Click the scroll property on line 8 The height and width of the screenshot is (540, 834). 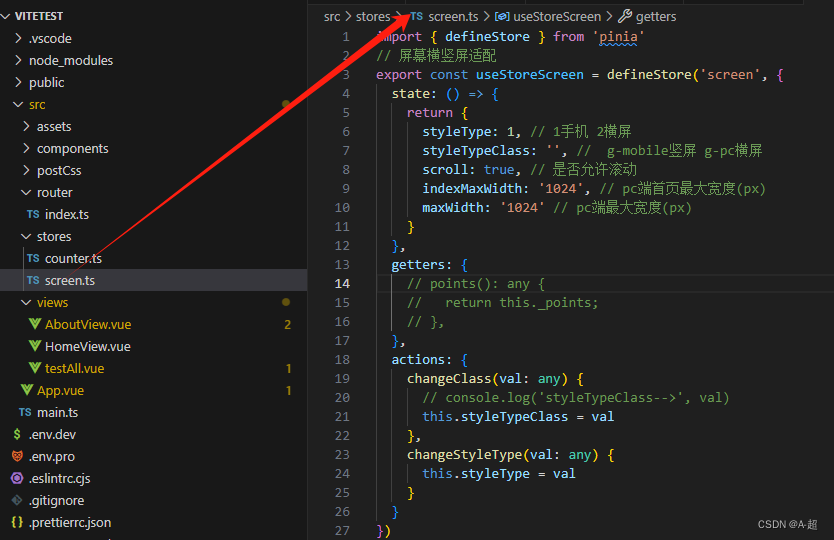(445, 170)
